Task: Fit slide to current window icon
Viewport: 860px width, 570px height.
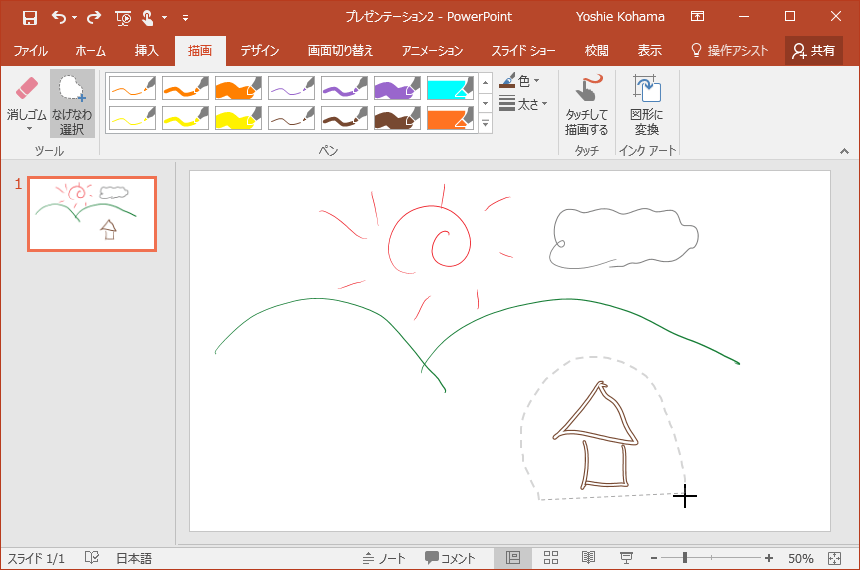Action: pyautogui.click(x=834, y=558)
